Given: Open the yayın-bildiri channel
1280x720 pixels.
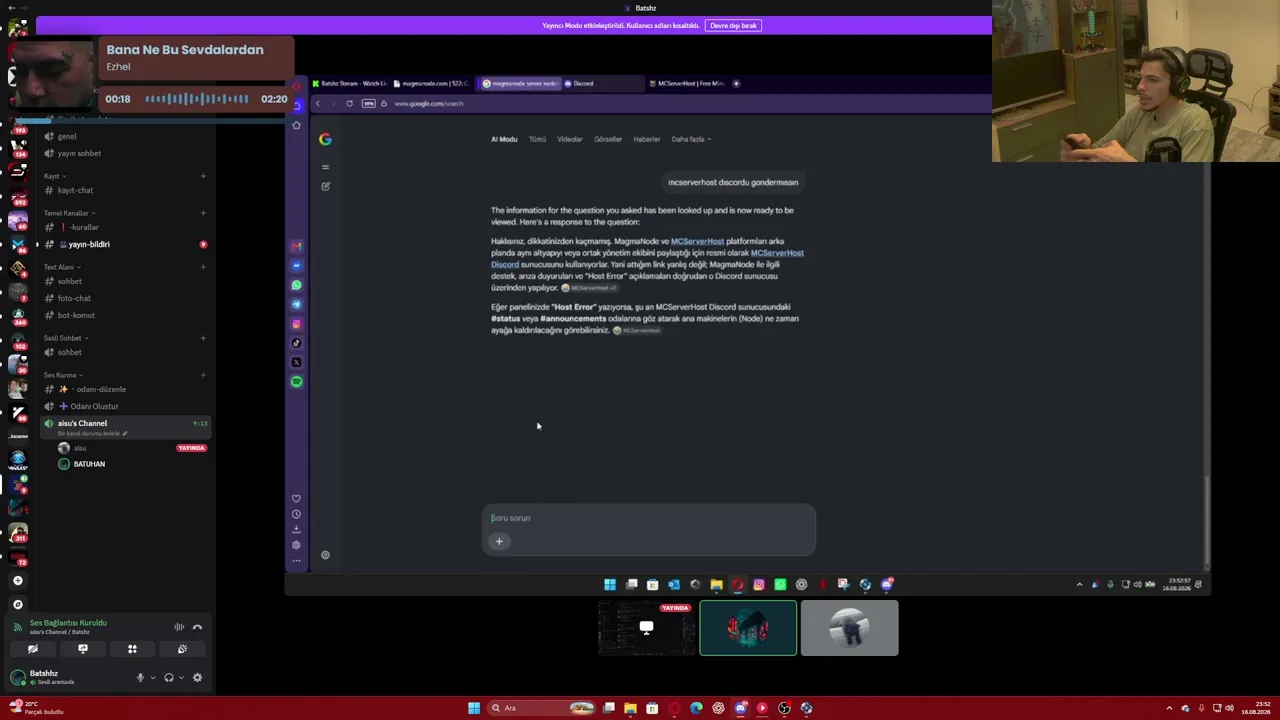Looking at the screenshot, I should [x=125, y=244].
